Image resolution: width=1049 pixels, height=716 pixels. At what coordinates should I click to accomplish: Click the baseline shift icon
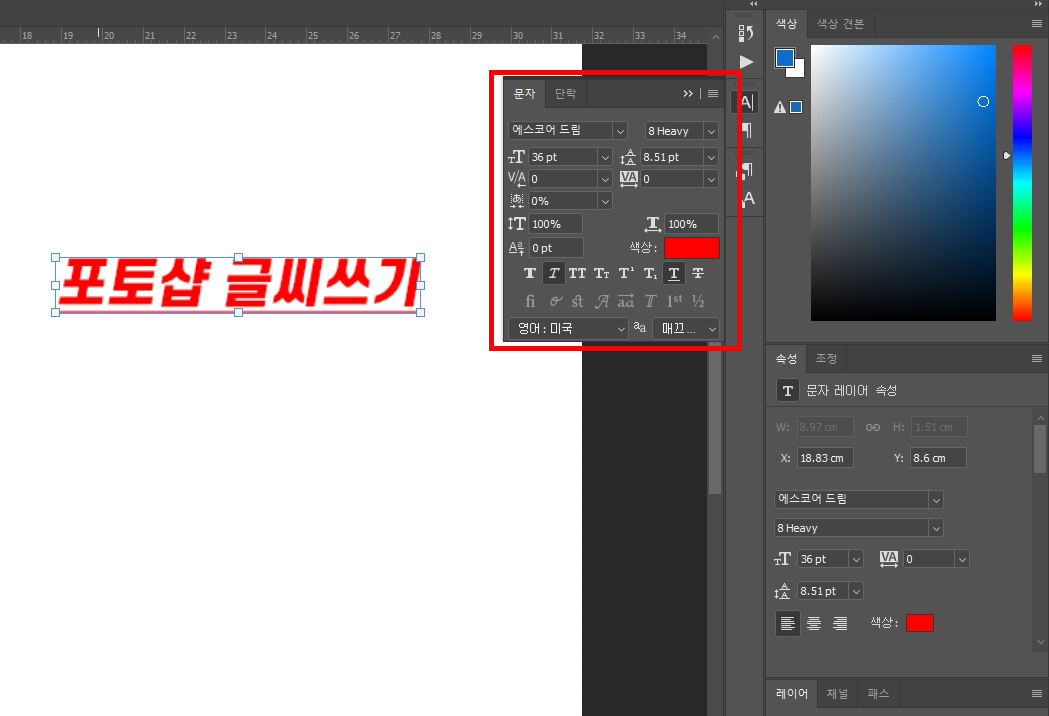point(516,248)
